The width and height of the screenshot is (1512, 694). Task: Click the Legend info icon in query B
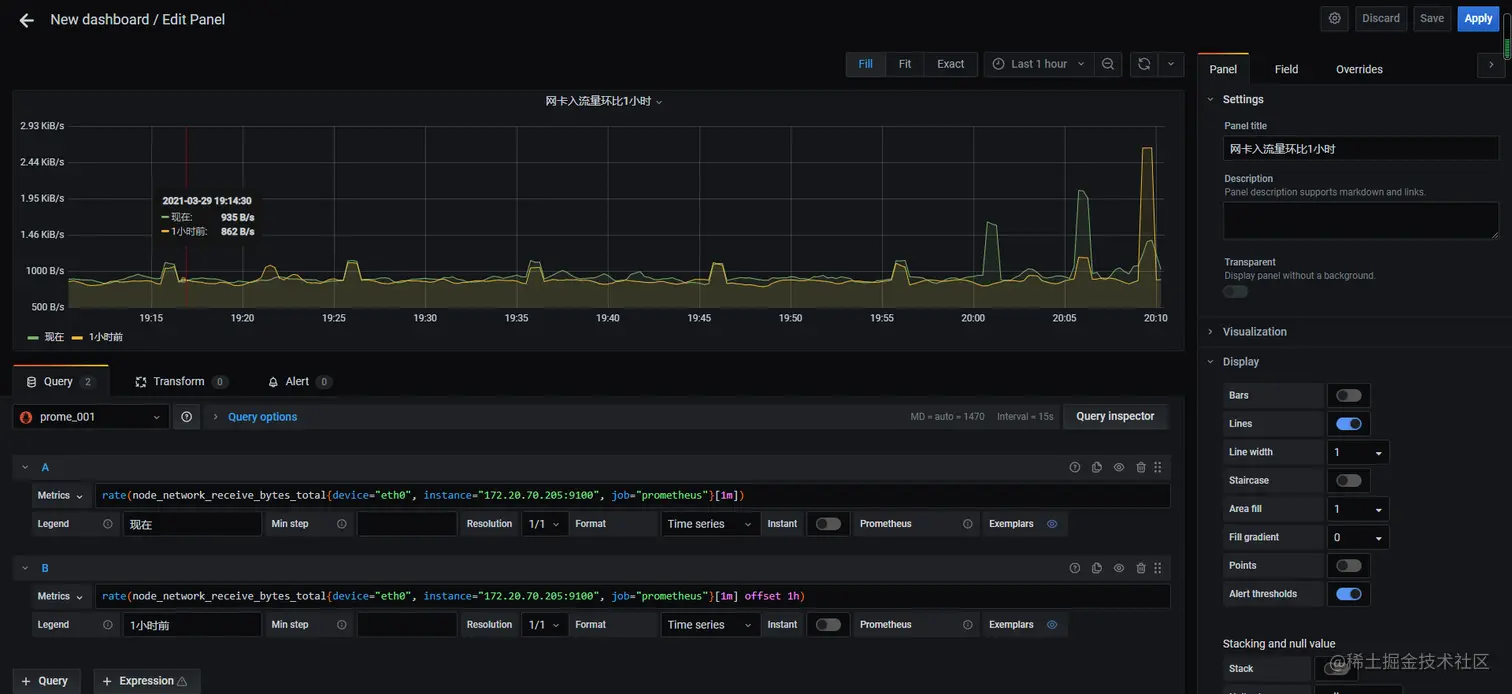[108, 625]
